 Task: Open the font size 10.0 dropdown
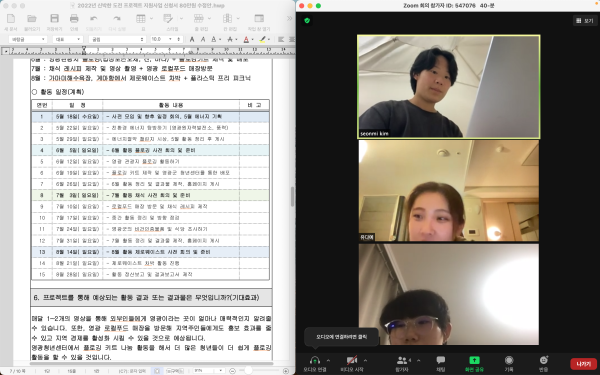[x=170, y=39]
